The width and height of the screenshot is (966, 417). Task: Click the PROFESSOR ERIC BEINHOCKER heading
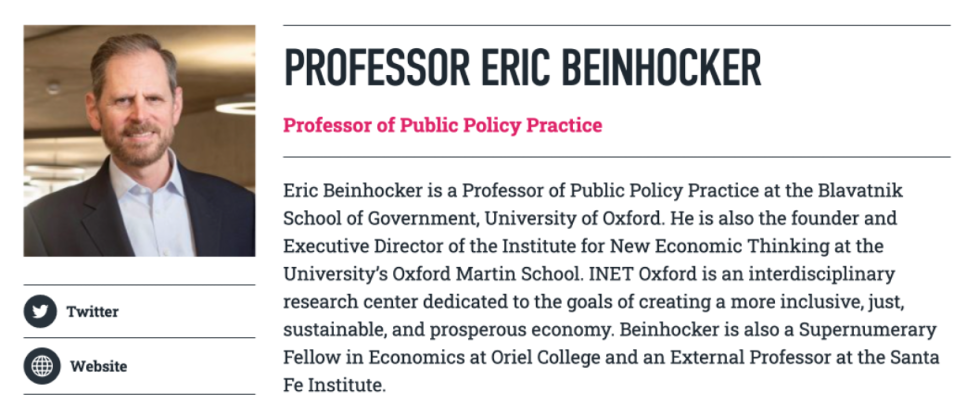coord(522,67)
